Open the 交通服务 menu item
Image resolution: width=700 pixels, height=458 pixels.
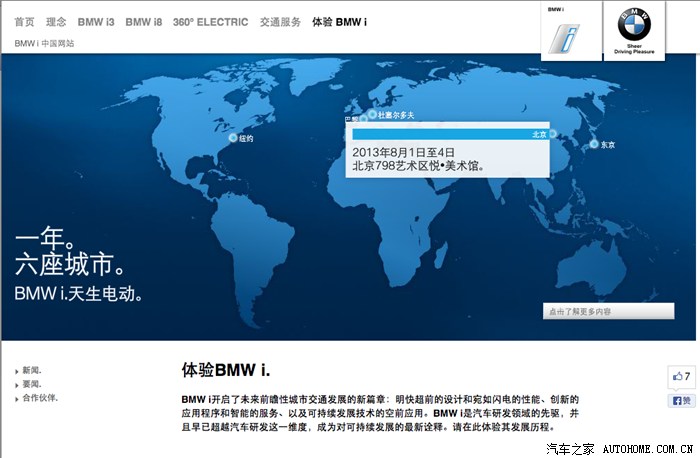280,21
